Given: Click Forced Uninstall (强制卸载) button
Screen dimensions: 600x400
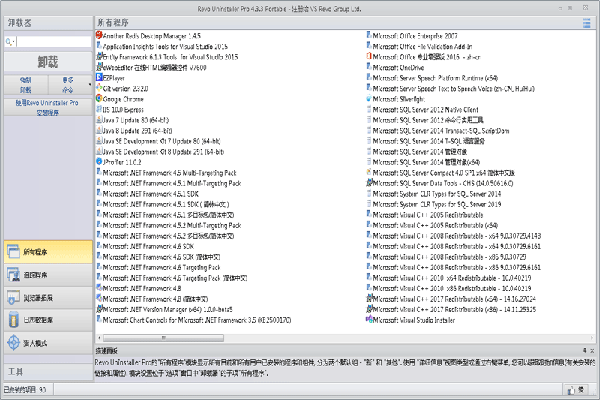Looking at the screenshot, I should tap(26, 85).
